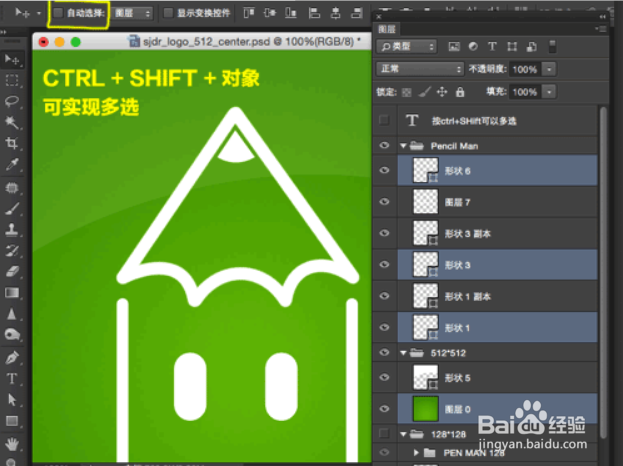Select the Hand tool

point(12,443)
